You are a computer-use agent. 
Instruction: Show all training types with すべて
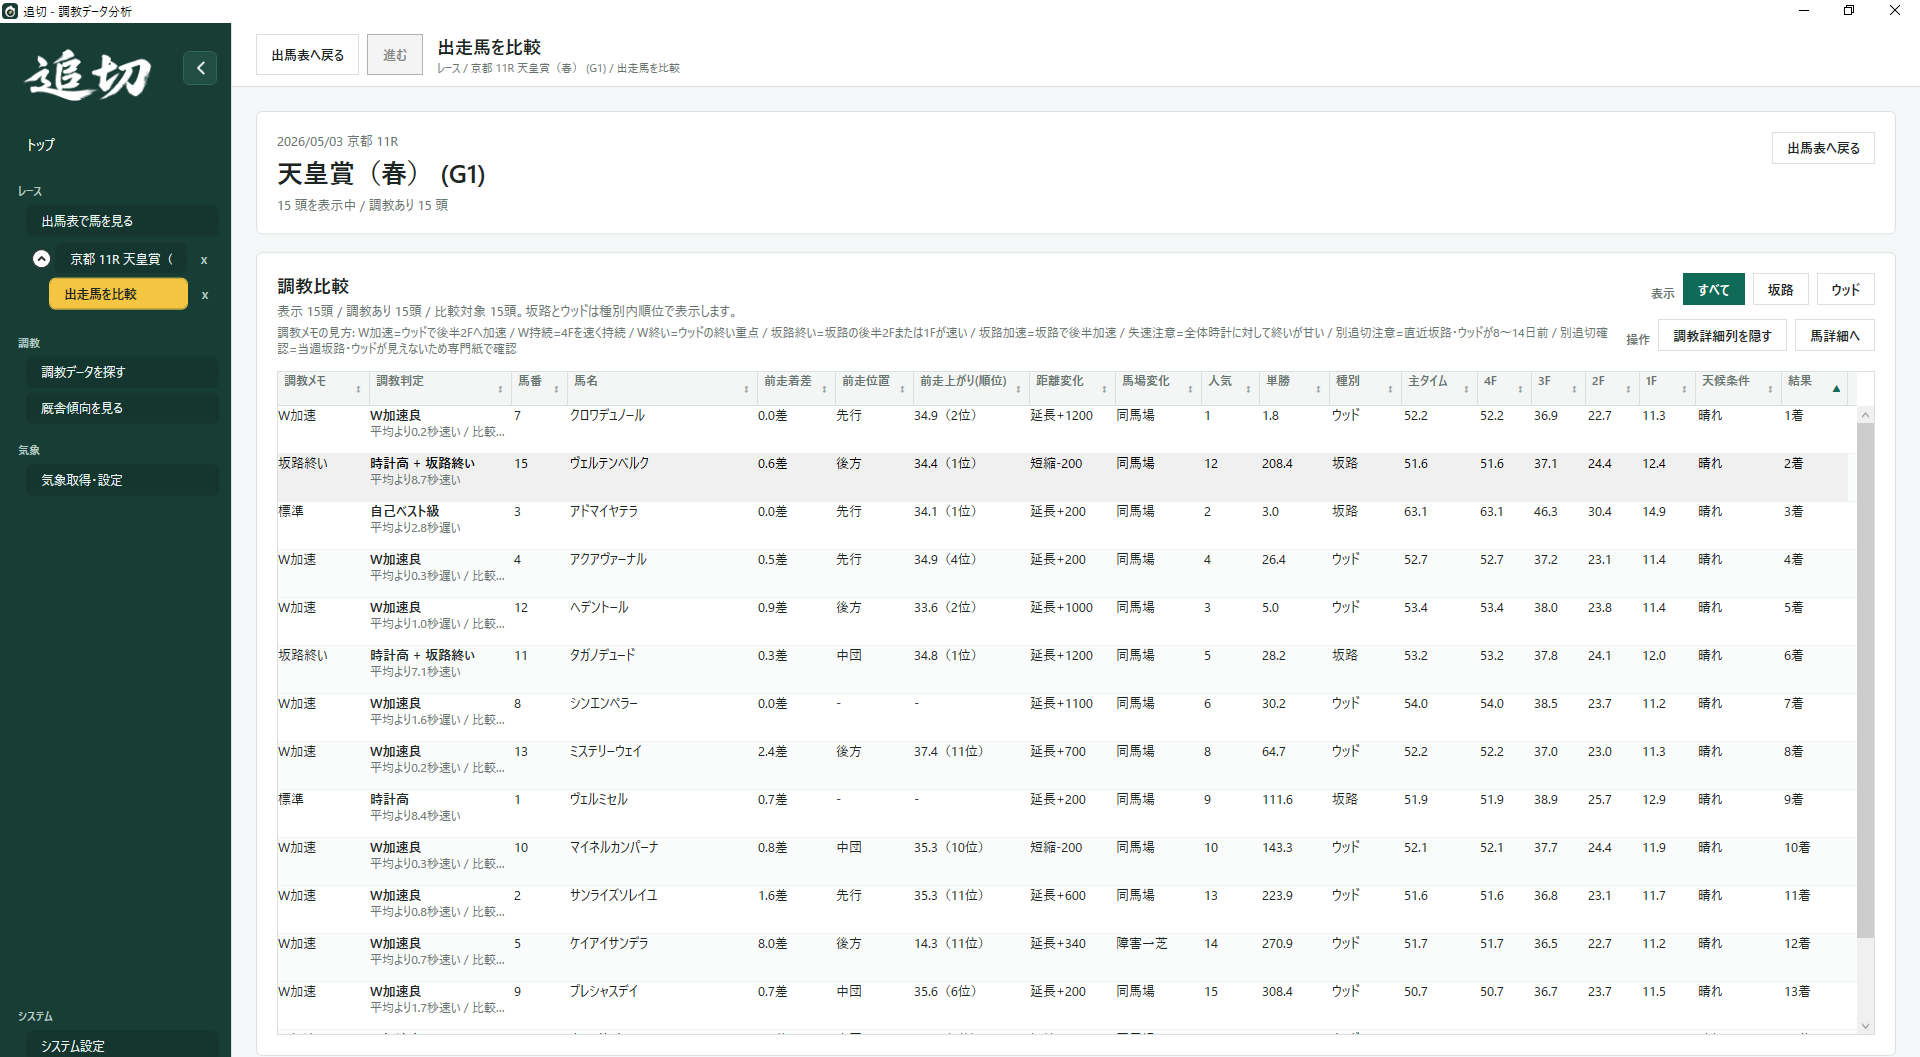coord(1713,290)
